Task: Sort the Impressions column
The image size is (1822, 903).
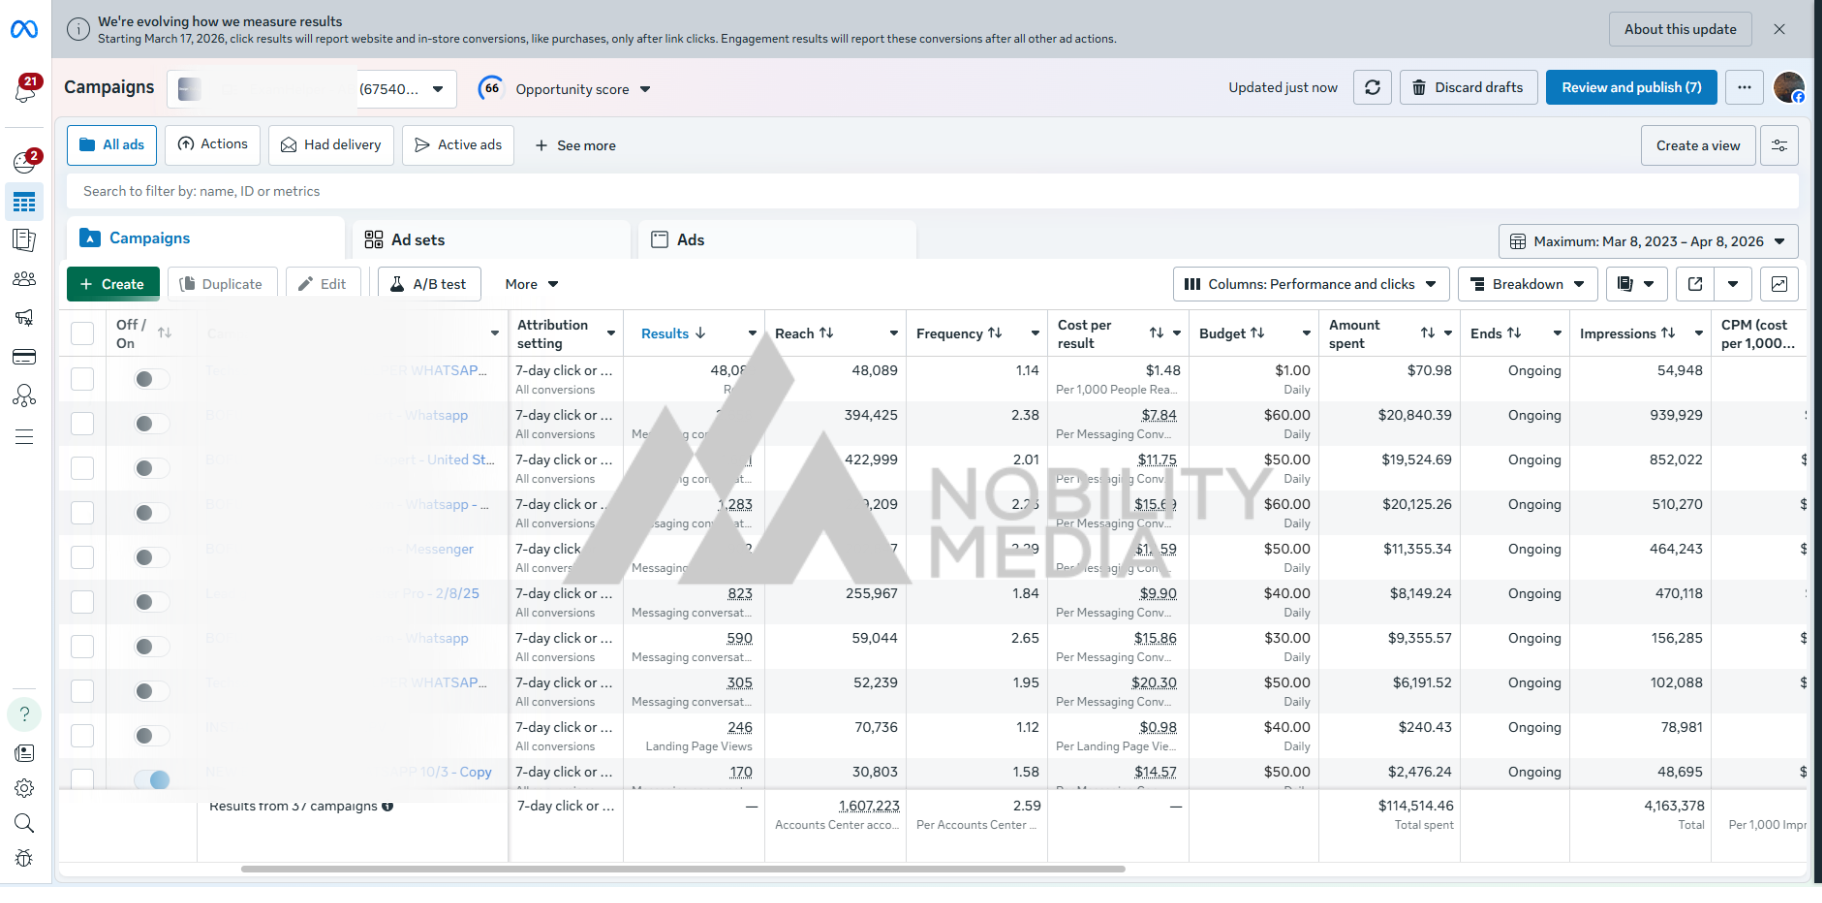Action: pos(1667,333)
